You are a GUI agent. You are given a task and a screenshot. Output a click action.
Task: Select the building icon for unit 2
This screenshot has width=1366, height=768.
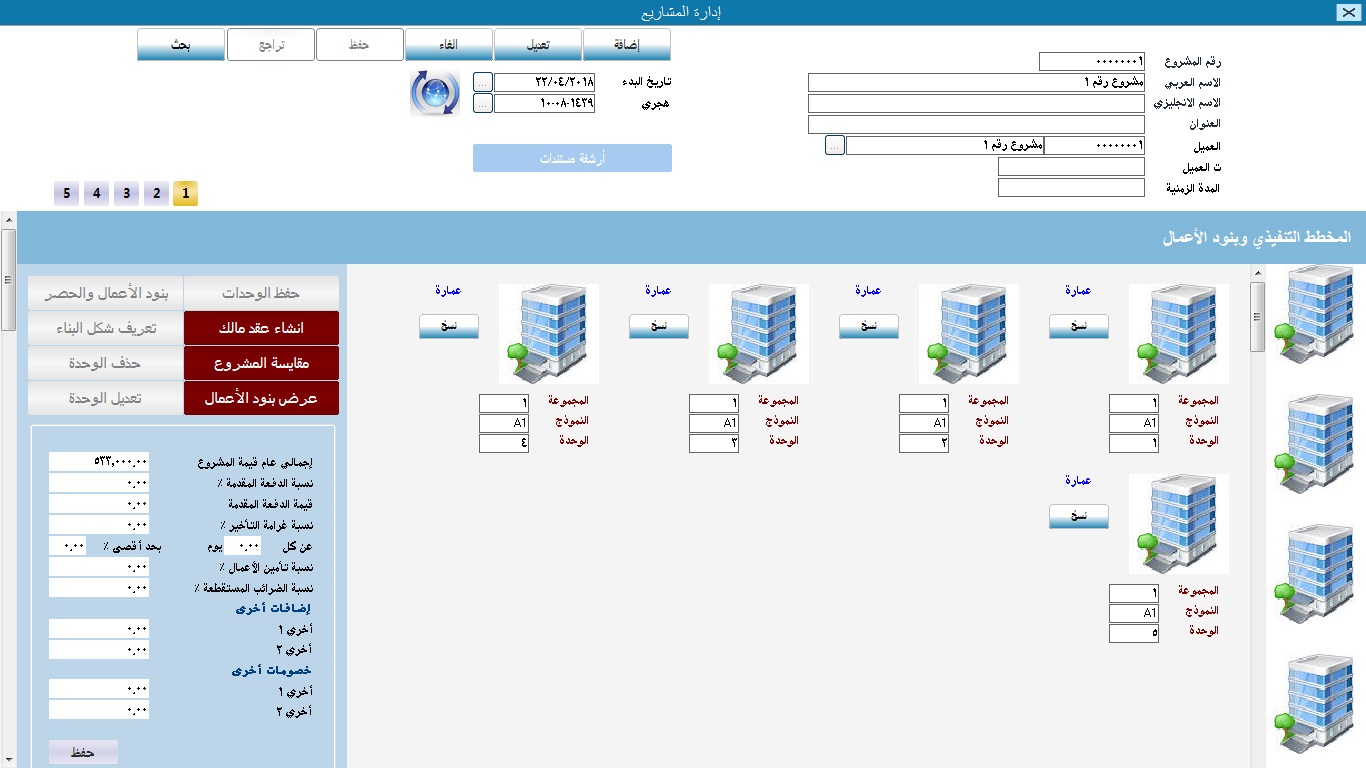pos(969,334)
